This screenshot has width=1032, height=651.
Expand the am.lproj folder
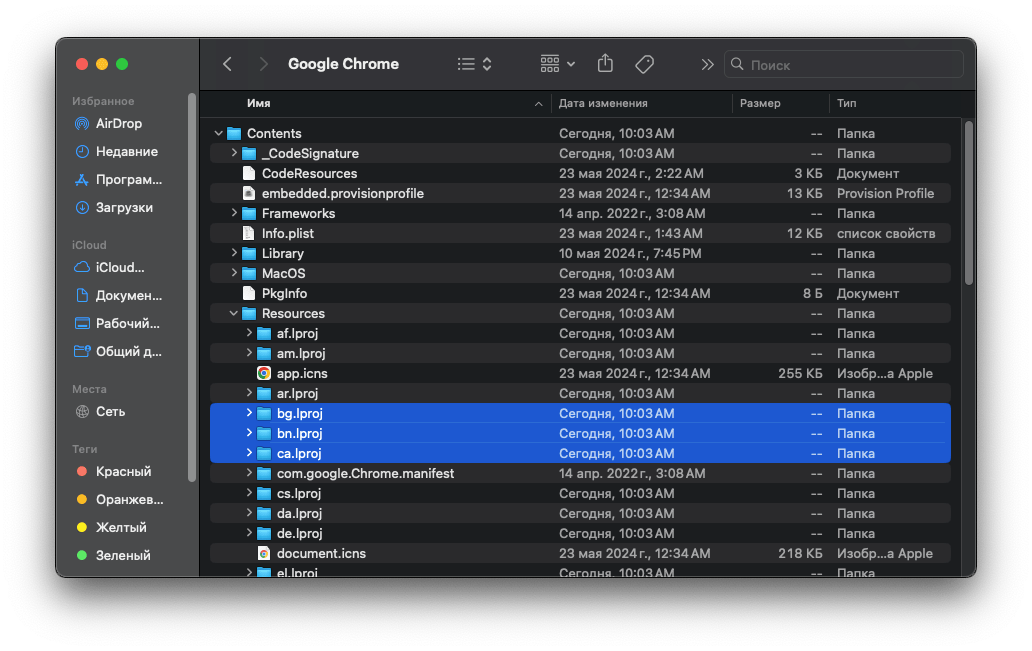pos(249,353)
